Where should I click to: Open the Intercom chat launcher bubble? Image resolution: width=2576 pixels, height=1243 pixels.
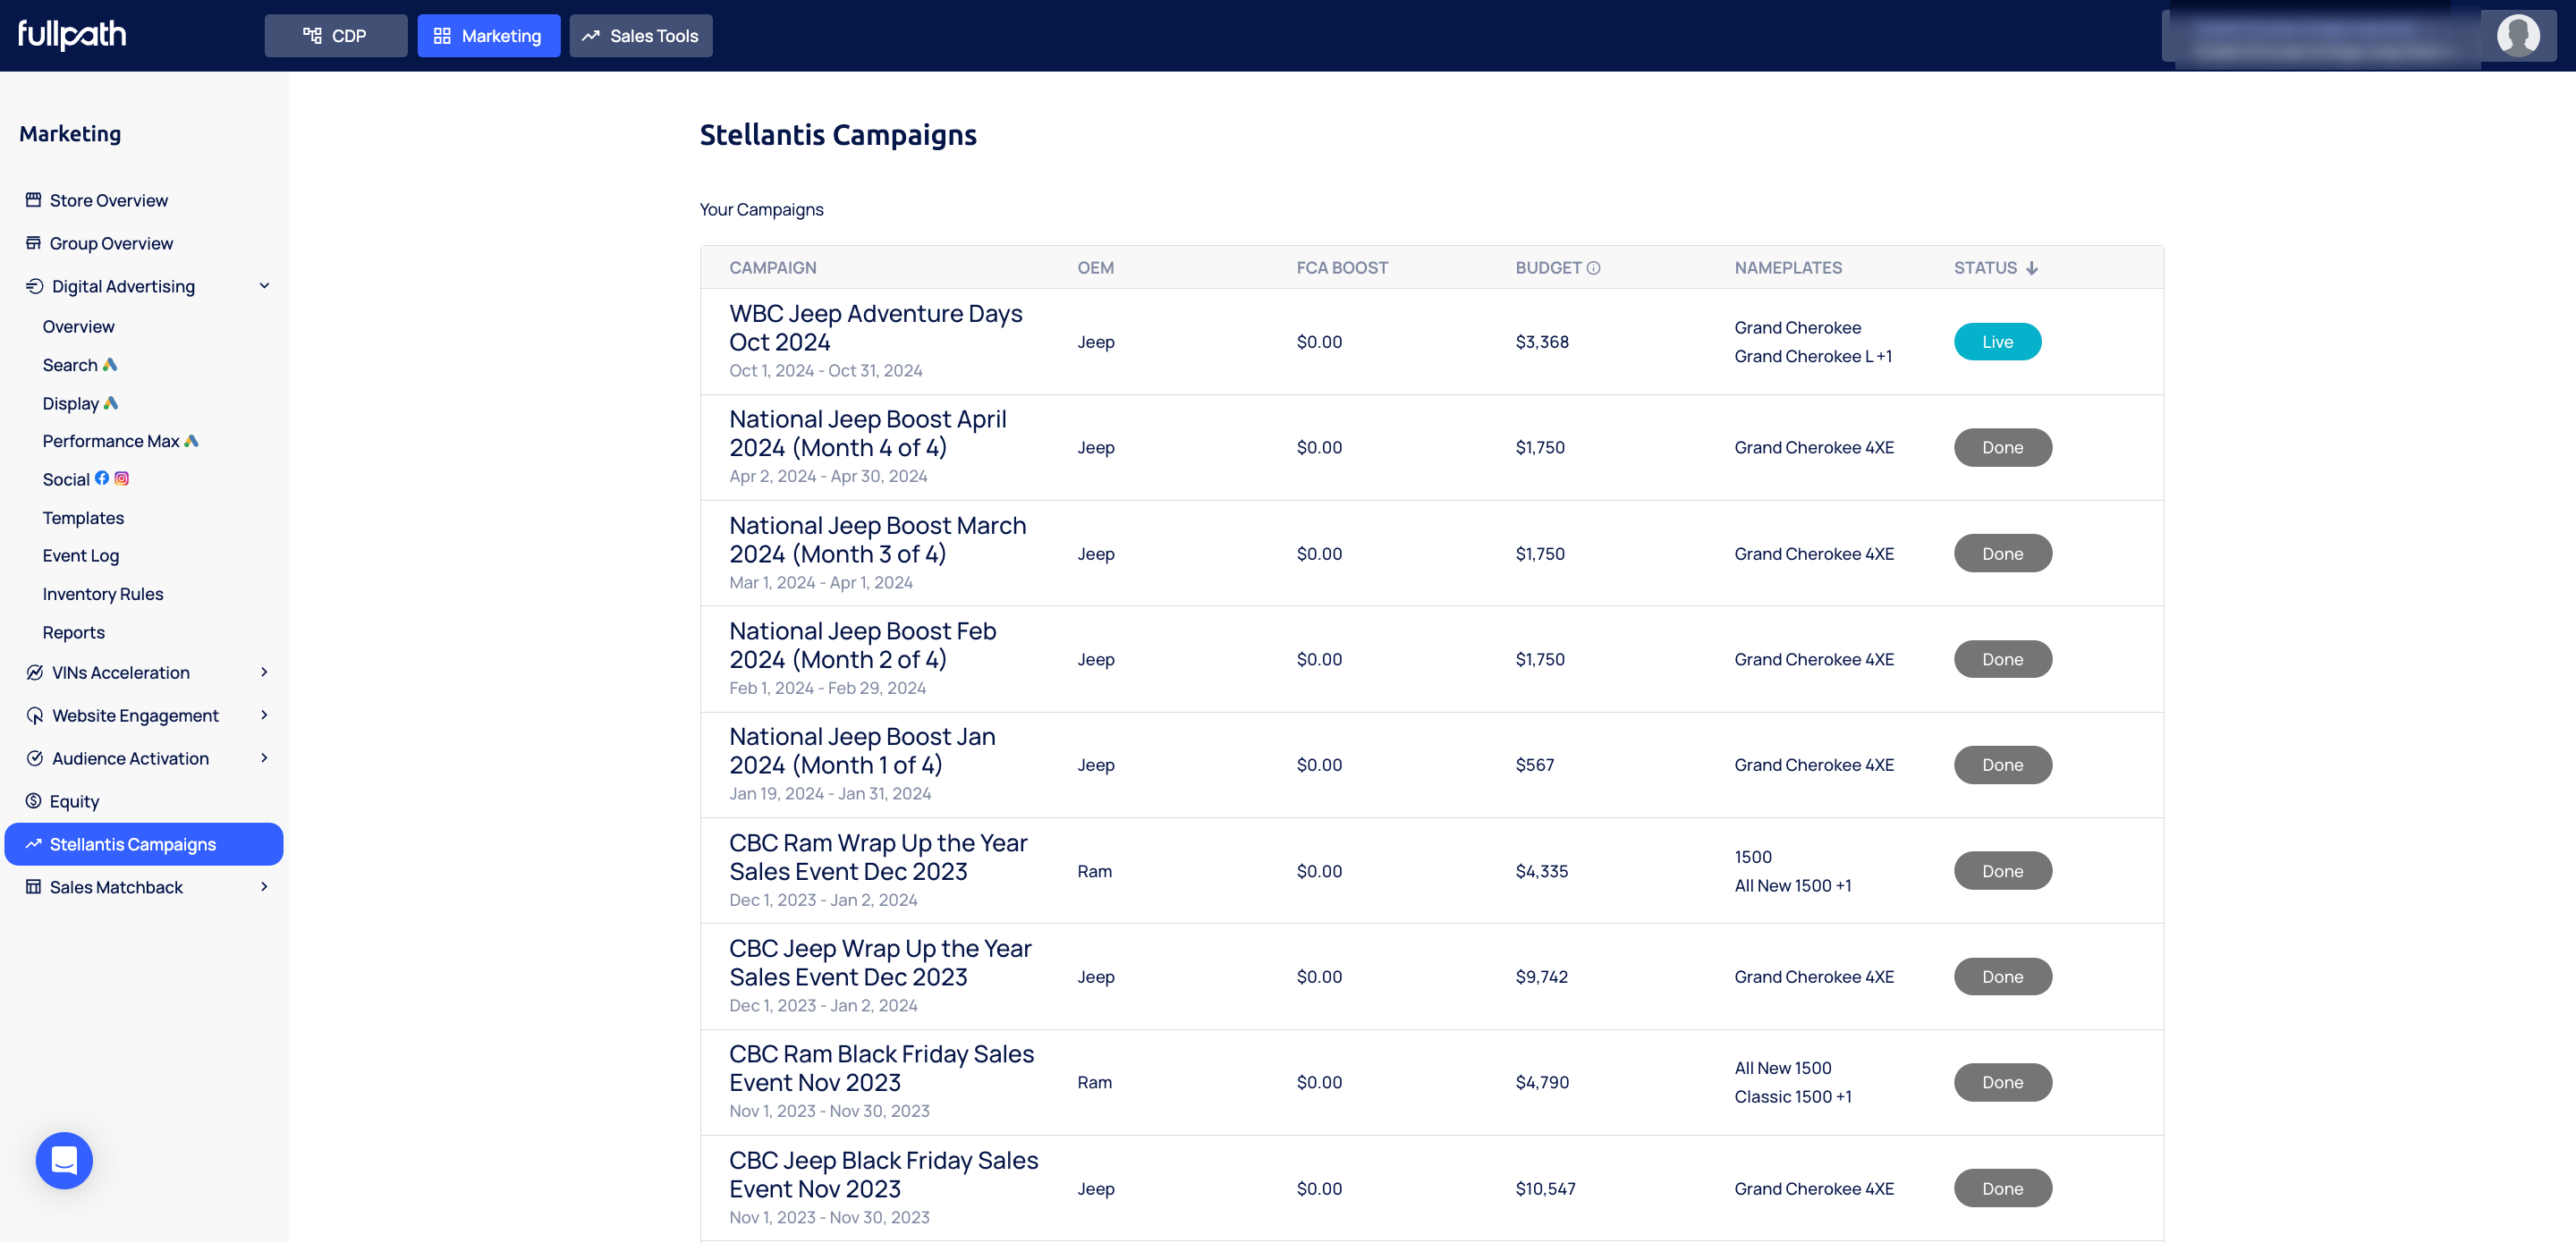[x=64, y=1160]
